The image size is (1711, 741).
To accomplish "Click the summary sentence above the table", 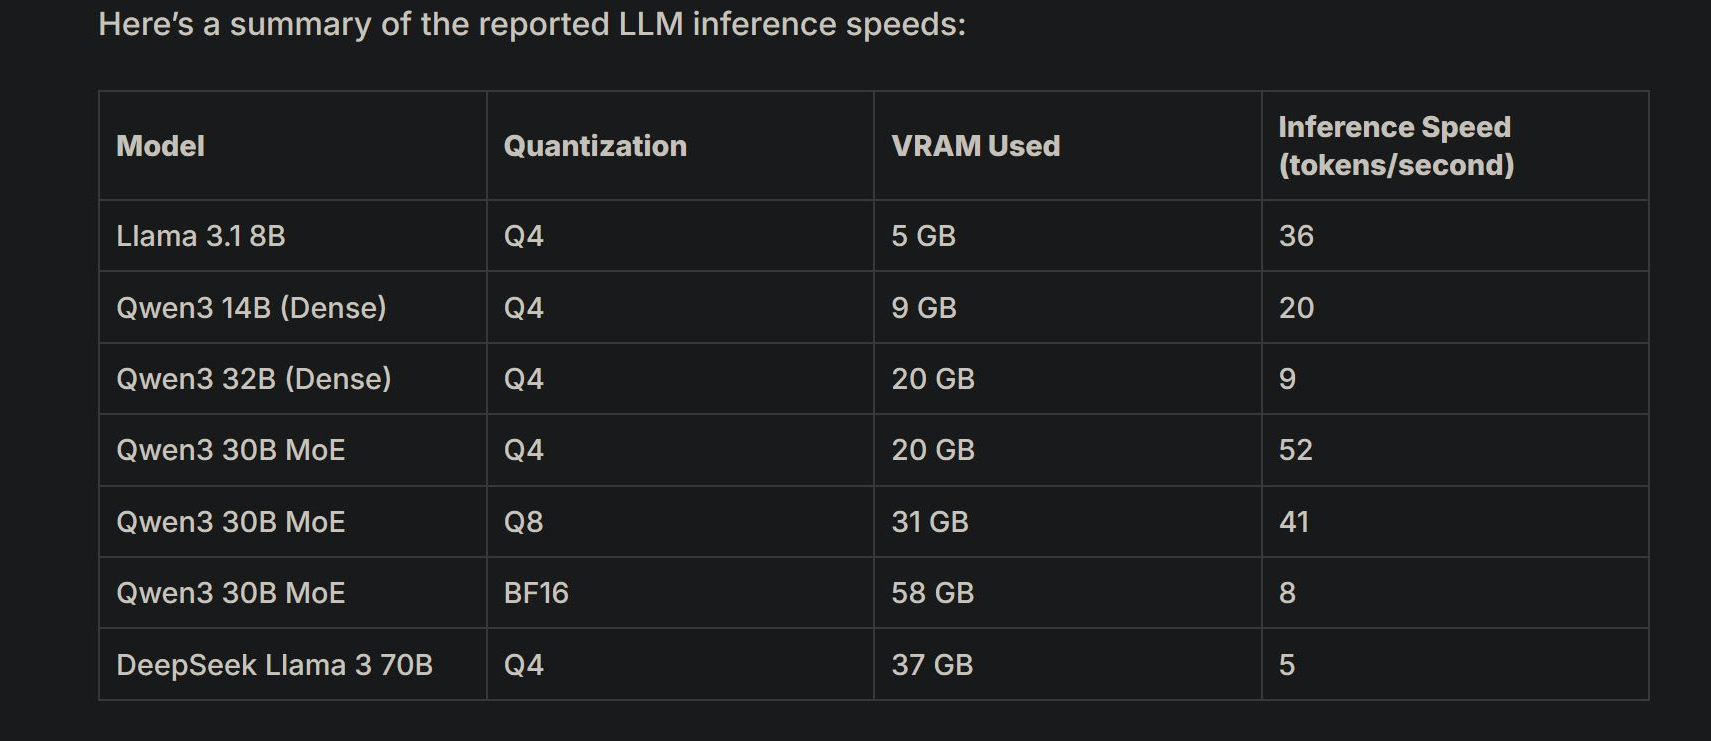I will tap(532, 24).
